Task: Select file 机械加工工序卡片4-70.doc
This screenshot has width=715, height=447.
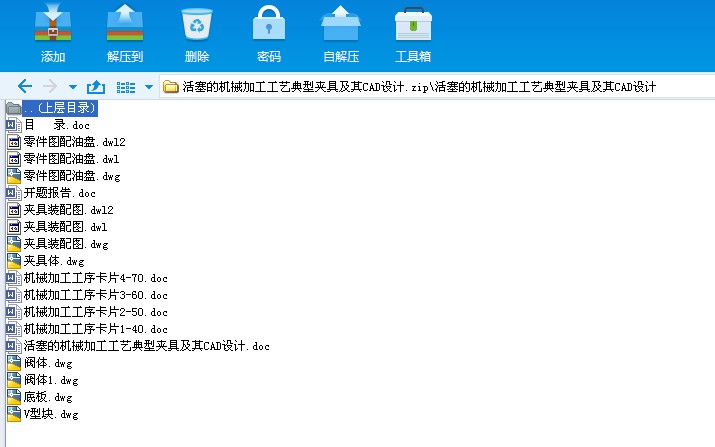Action: click(x=96, y=278)
